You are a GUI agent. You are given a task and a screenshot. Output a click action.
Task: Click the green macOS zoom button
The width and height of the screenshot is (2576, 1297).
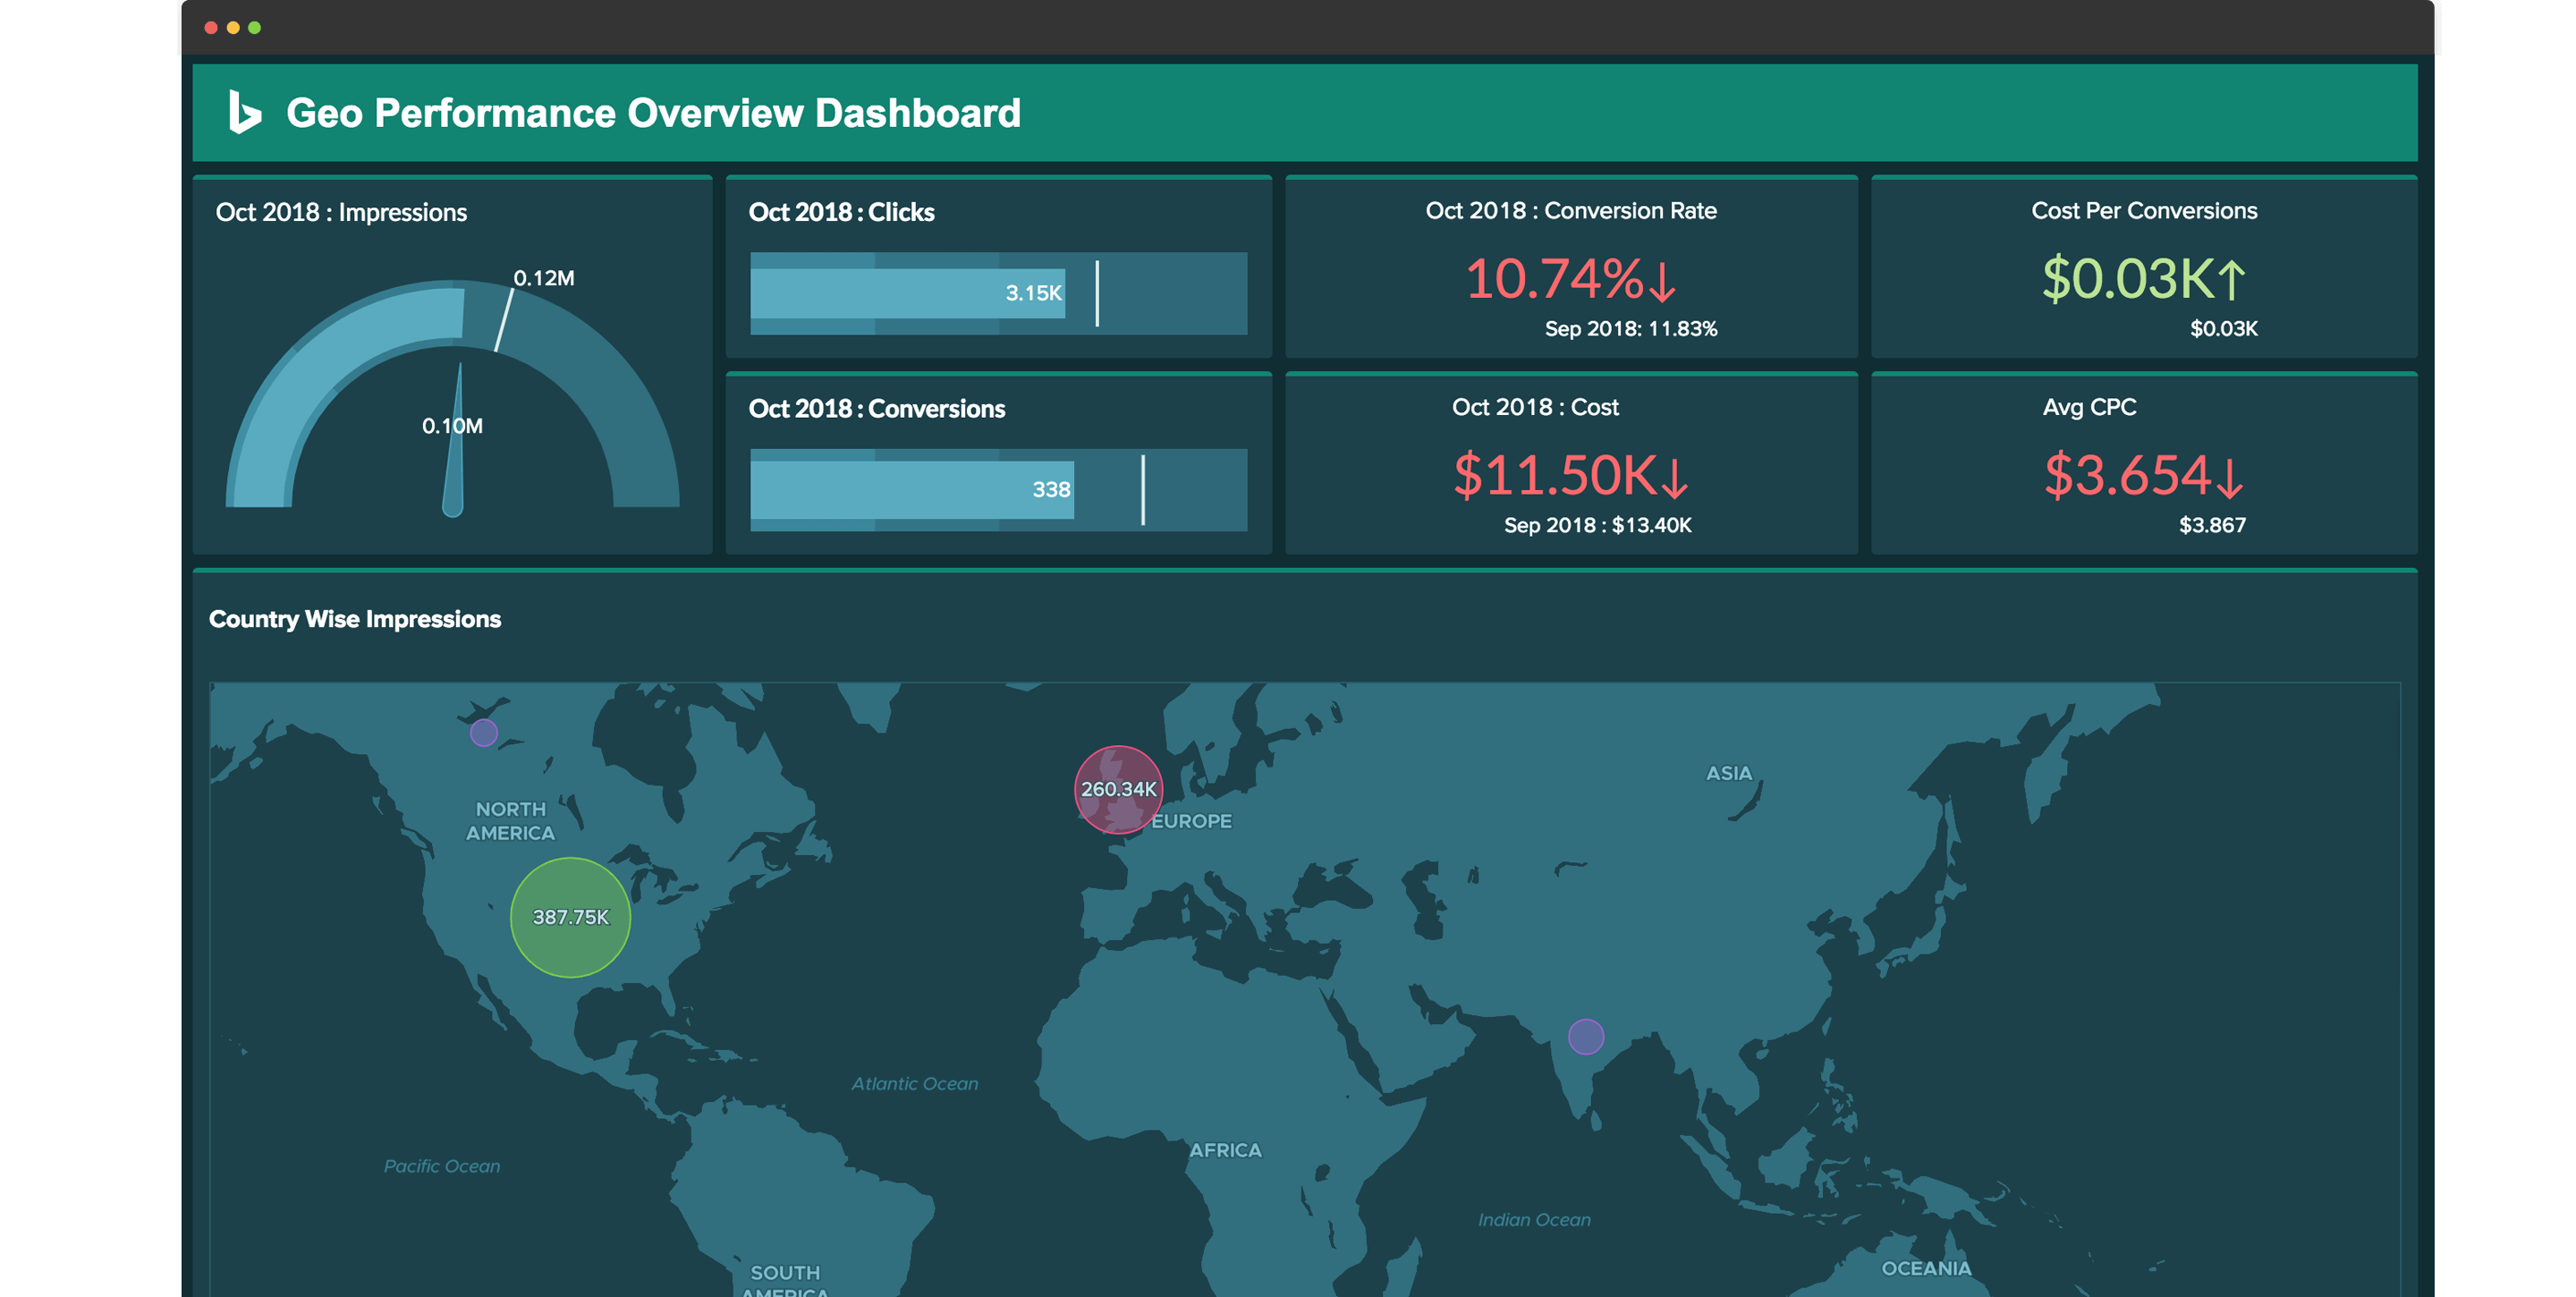pyautogui.click(x=256, y=27)
